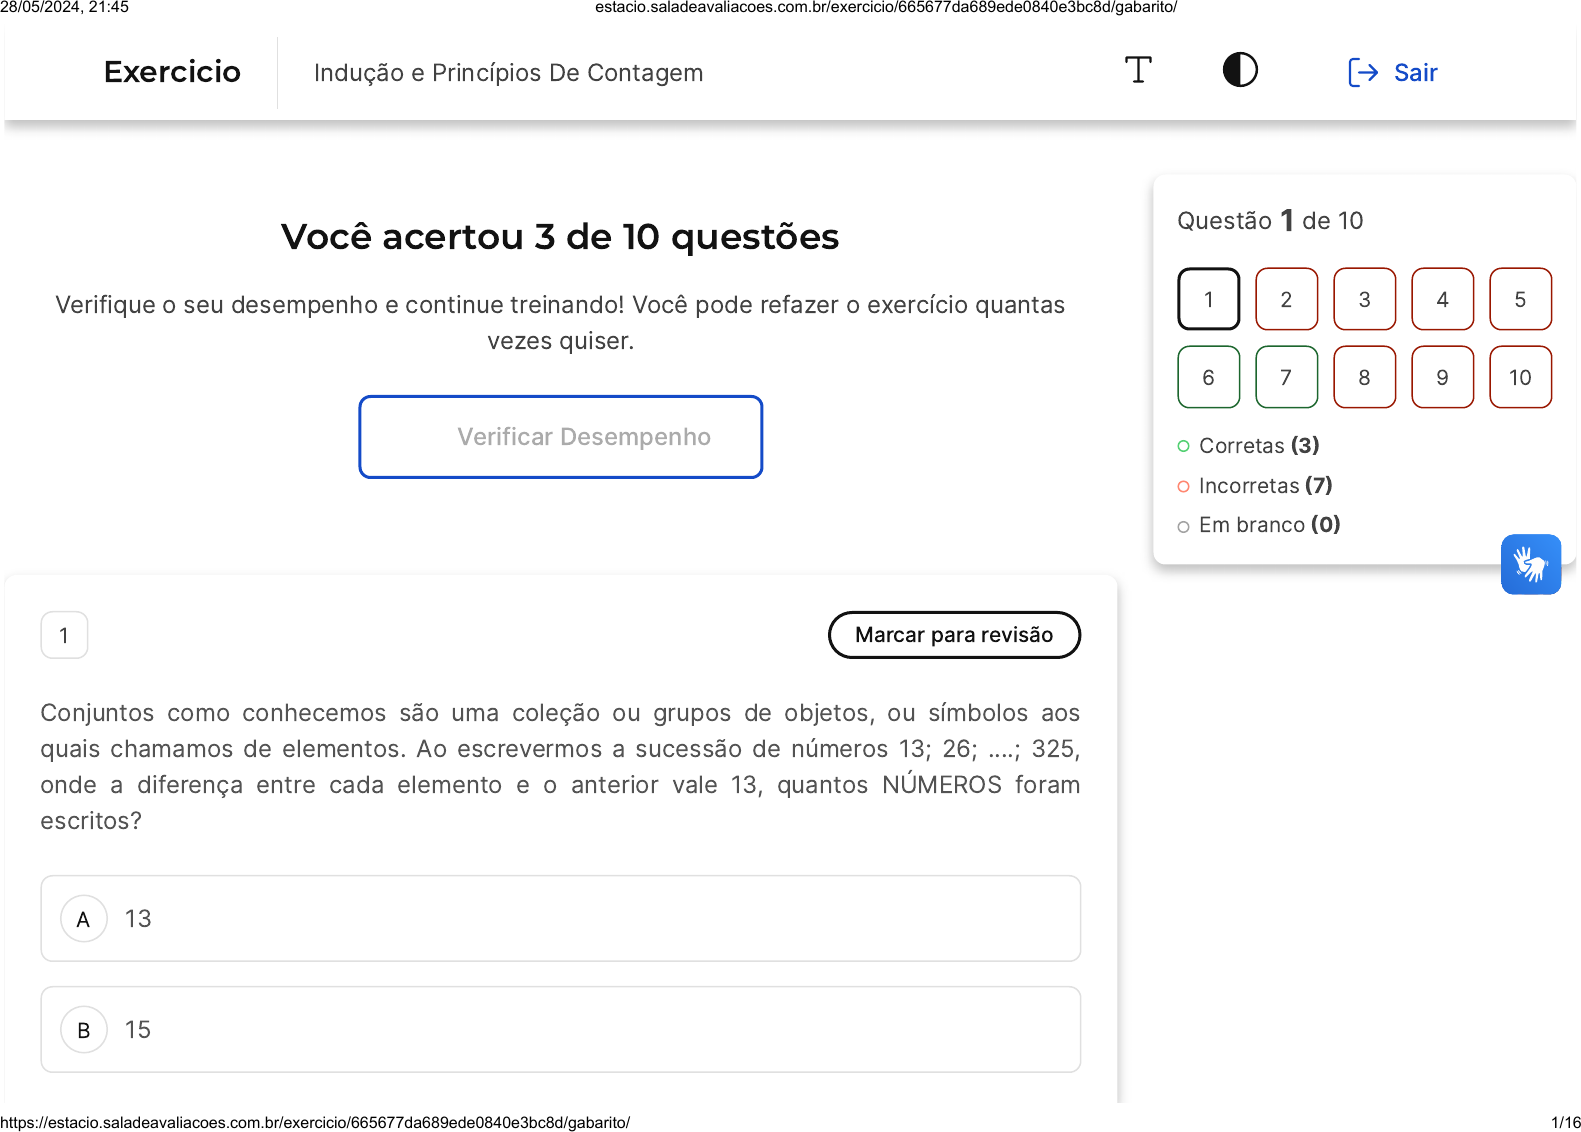The height and width of the screenshot is (1132, 1581).
Task: Open the sign language accessibility widget
Action: point(1530,564)
